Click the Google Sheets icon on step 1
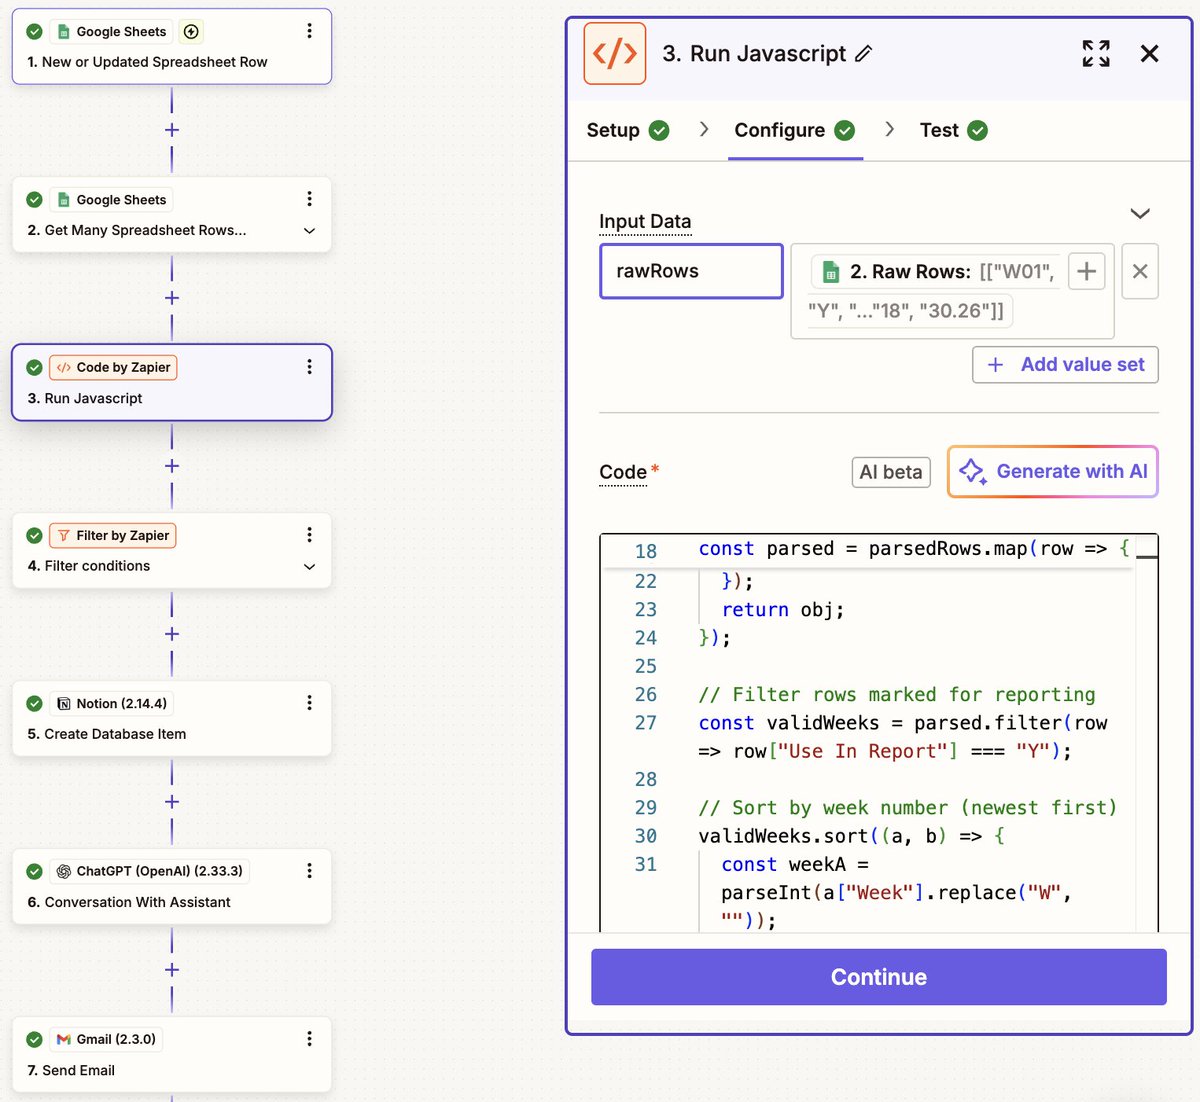This screenshot has height=1102, width=1200. click(64, 32)
